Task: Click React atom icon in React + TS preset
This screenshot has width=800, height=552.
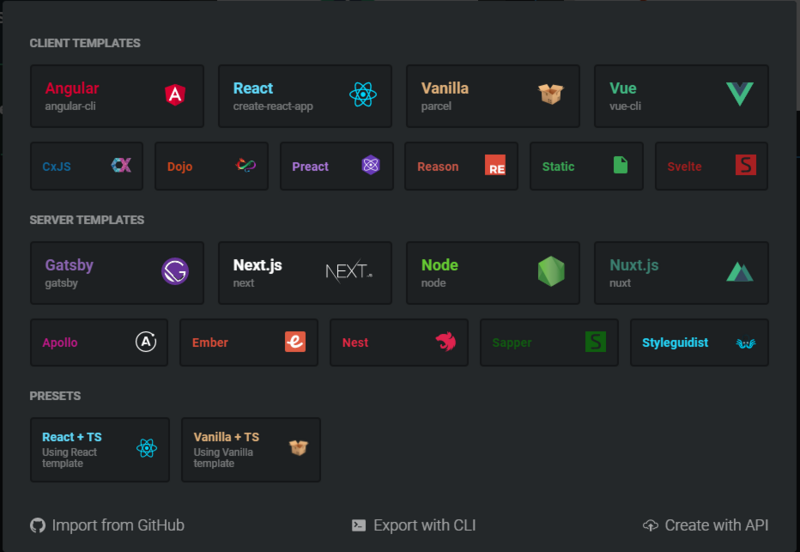Action: point(146,448)
